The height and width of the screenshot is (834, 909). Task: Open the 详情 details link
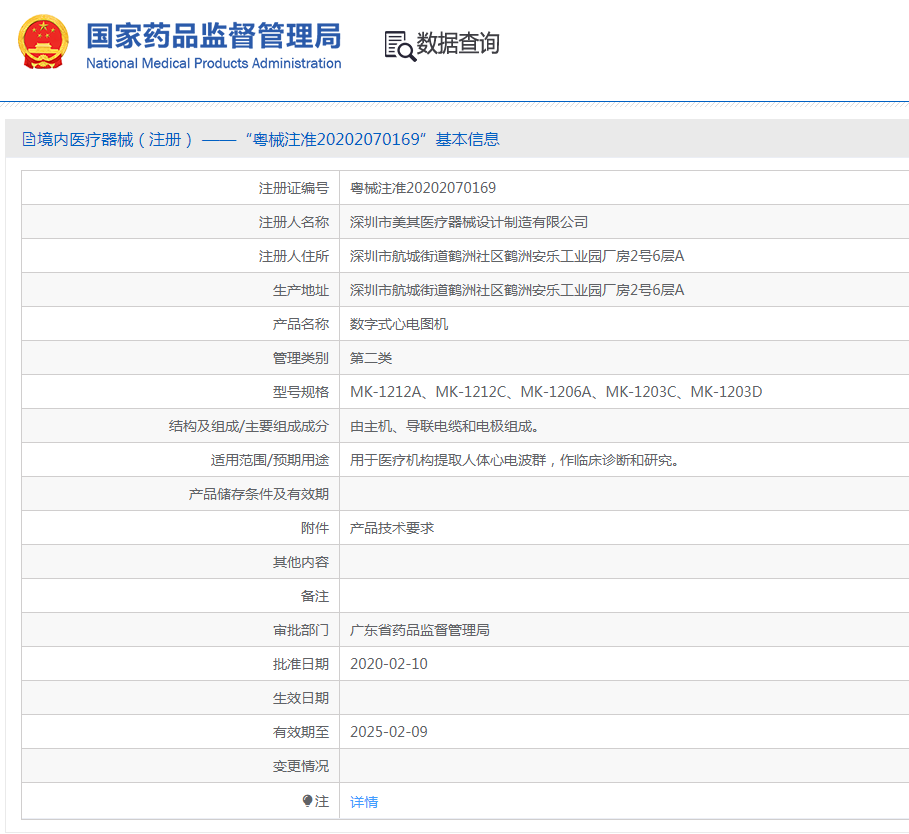tap(364, 802)
